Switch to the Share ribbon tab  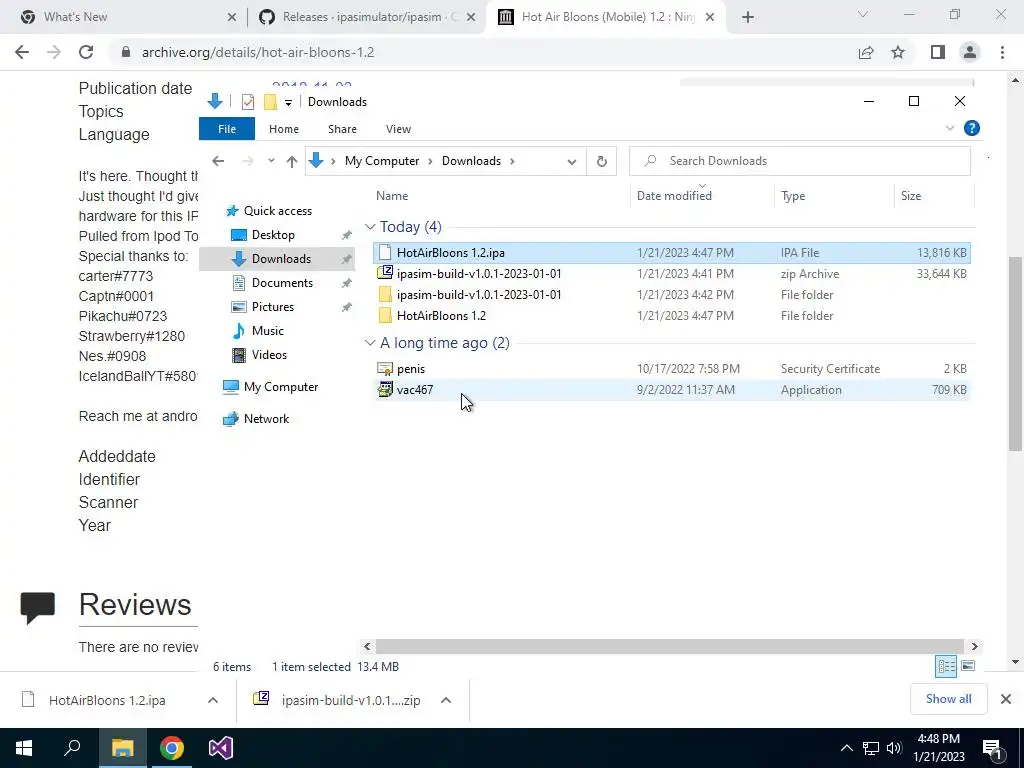(342, 129)
